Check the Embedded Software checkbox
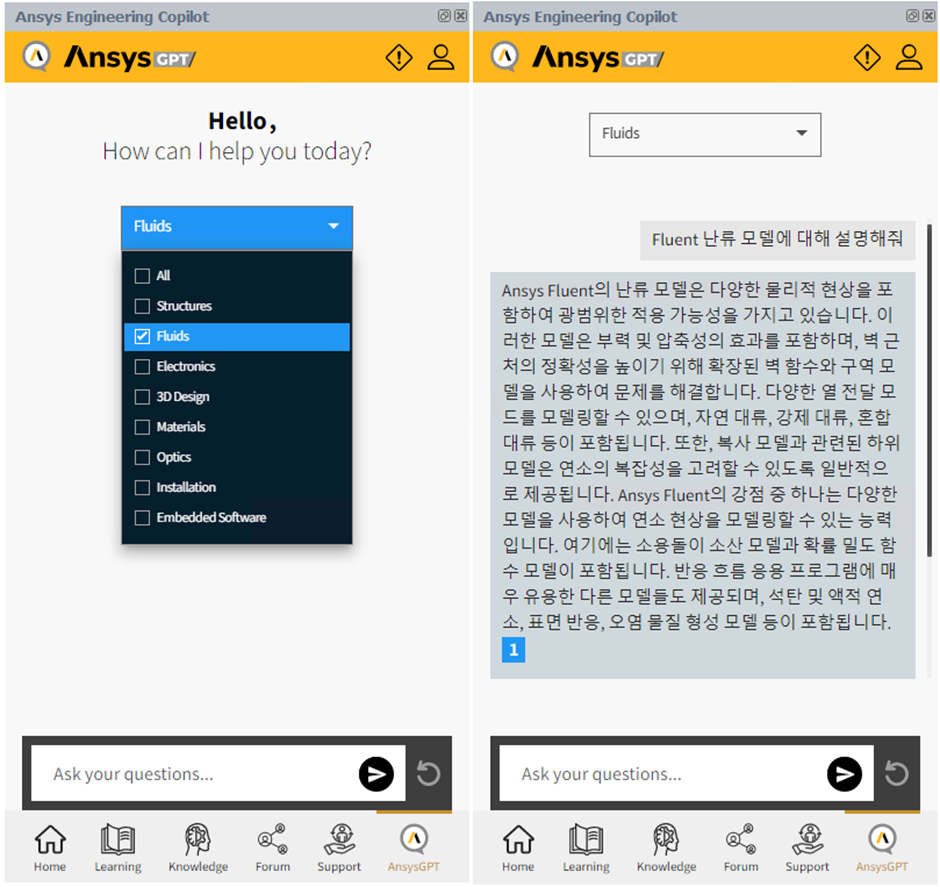The image size is (940, 887). click(142, 517)
